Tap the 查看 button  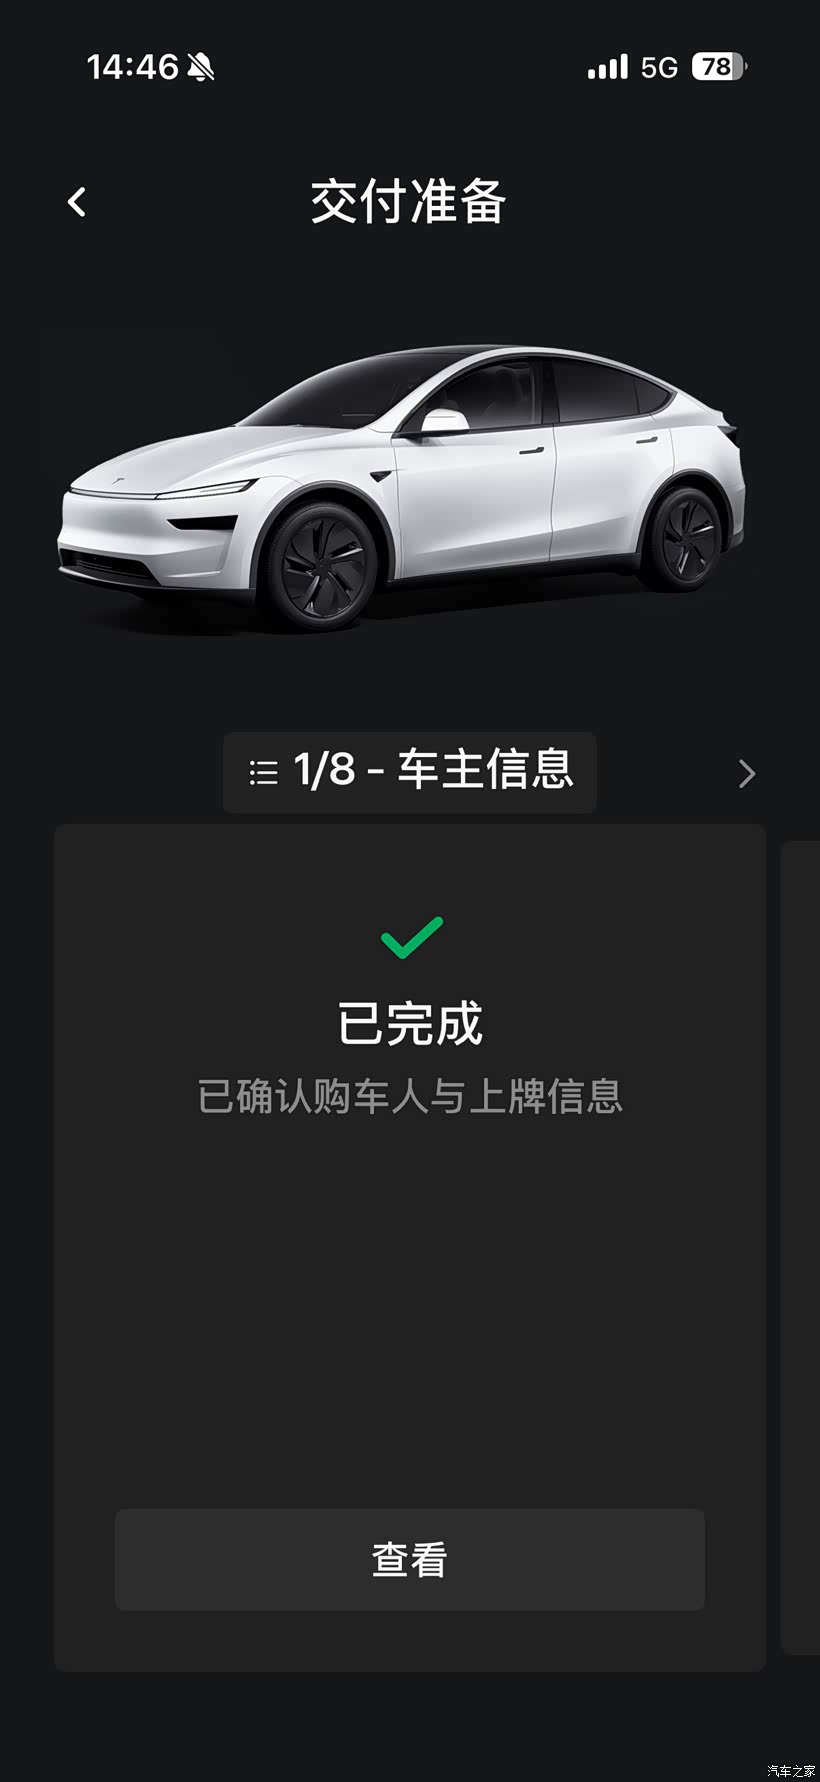pyautogui.click(x=410, y=1560)
